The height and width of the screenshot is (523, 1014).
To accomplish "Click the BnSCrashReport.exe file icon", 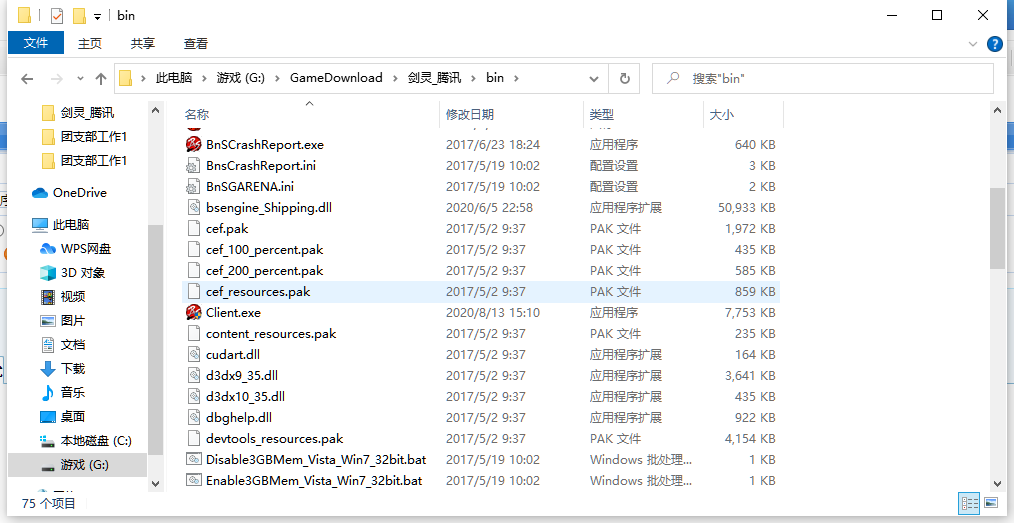I will click(x=193, y=144).
